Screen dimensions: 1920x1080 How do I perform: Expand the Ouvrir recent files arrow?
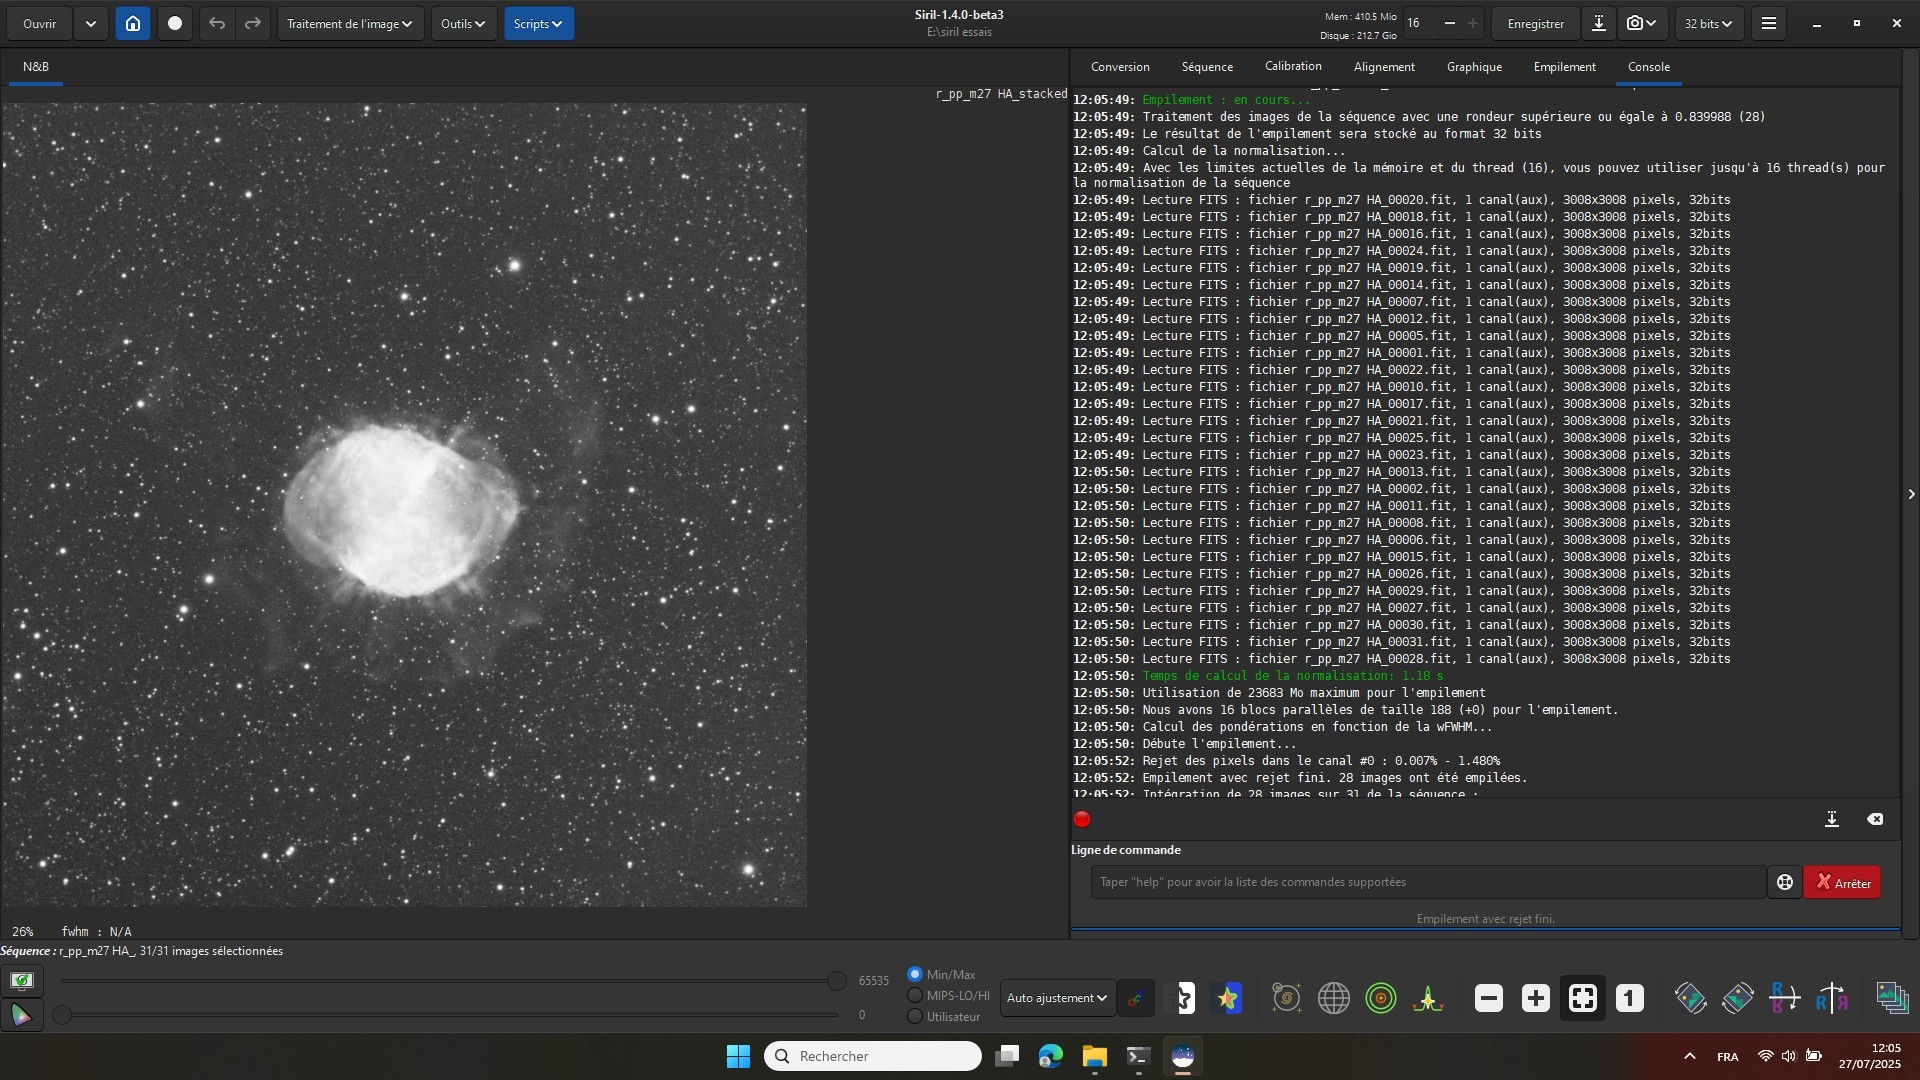[x=91, y=23]
